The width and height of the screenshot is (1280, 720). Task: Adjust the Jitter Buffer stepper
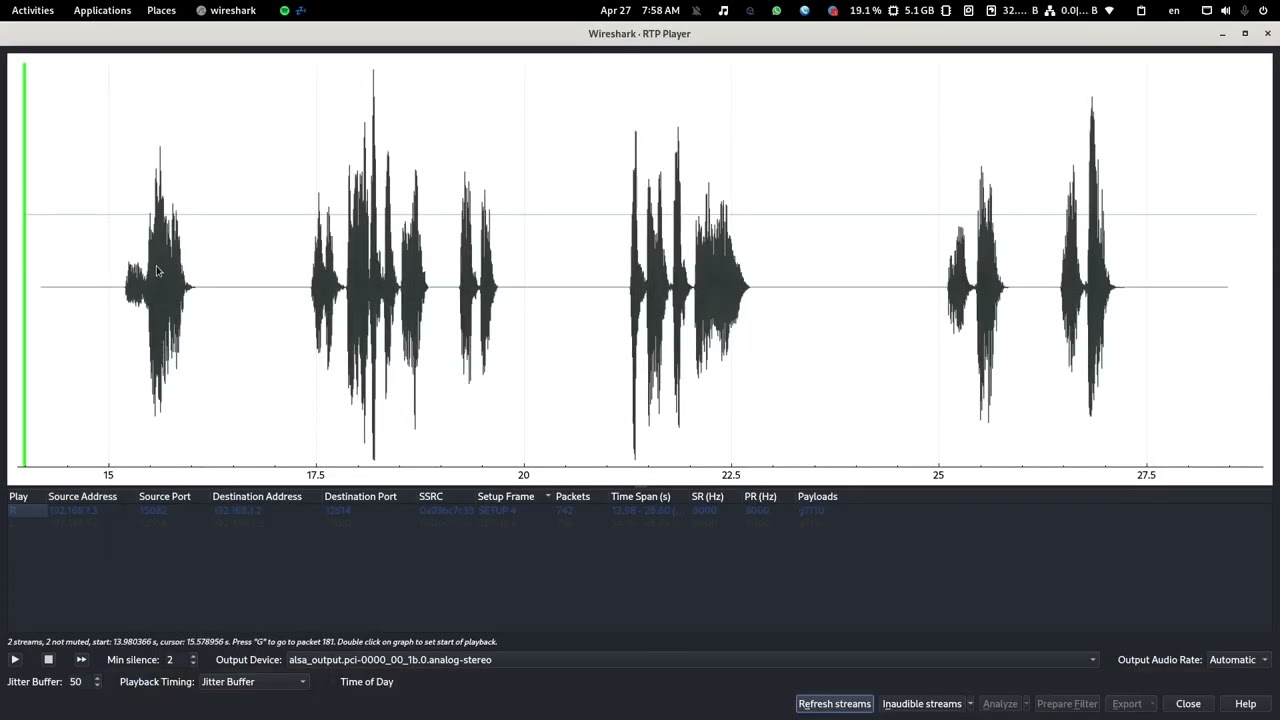tap(97, 682)
